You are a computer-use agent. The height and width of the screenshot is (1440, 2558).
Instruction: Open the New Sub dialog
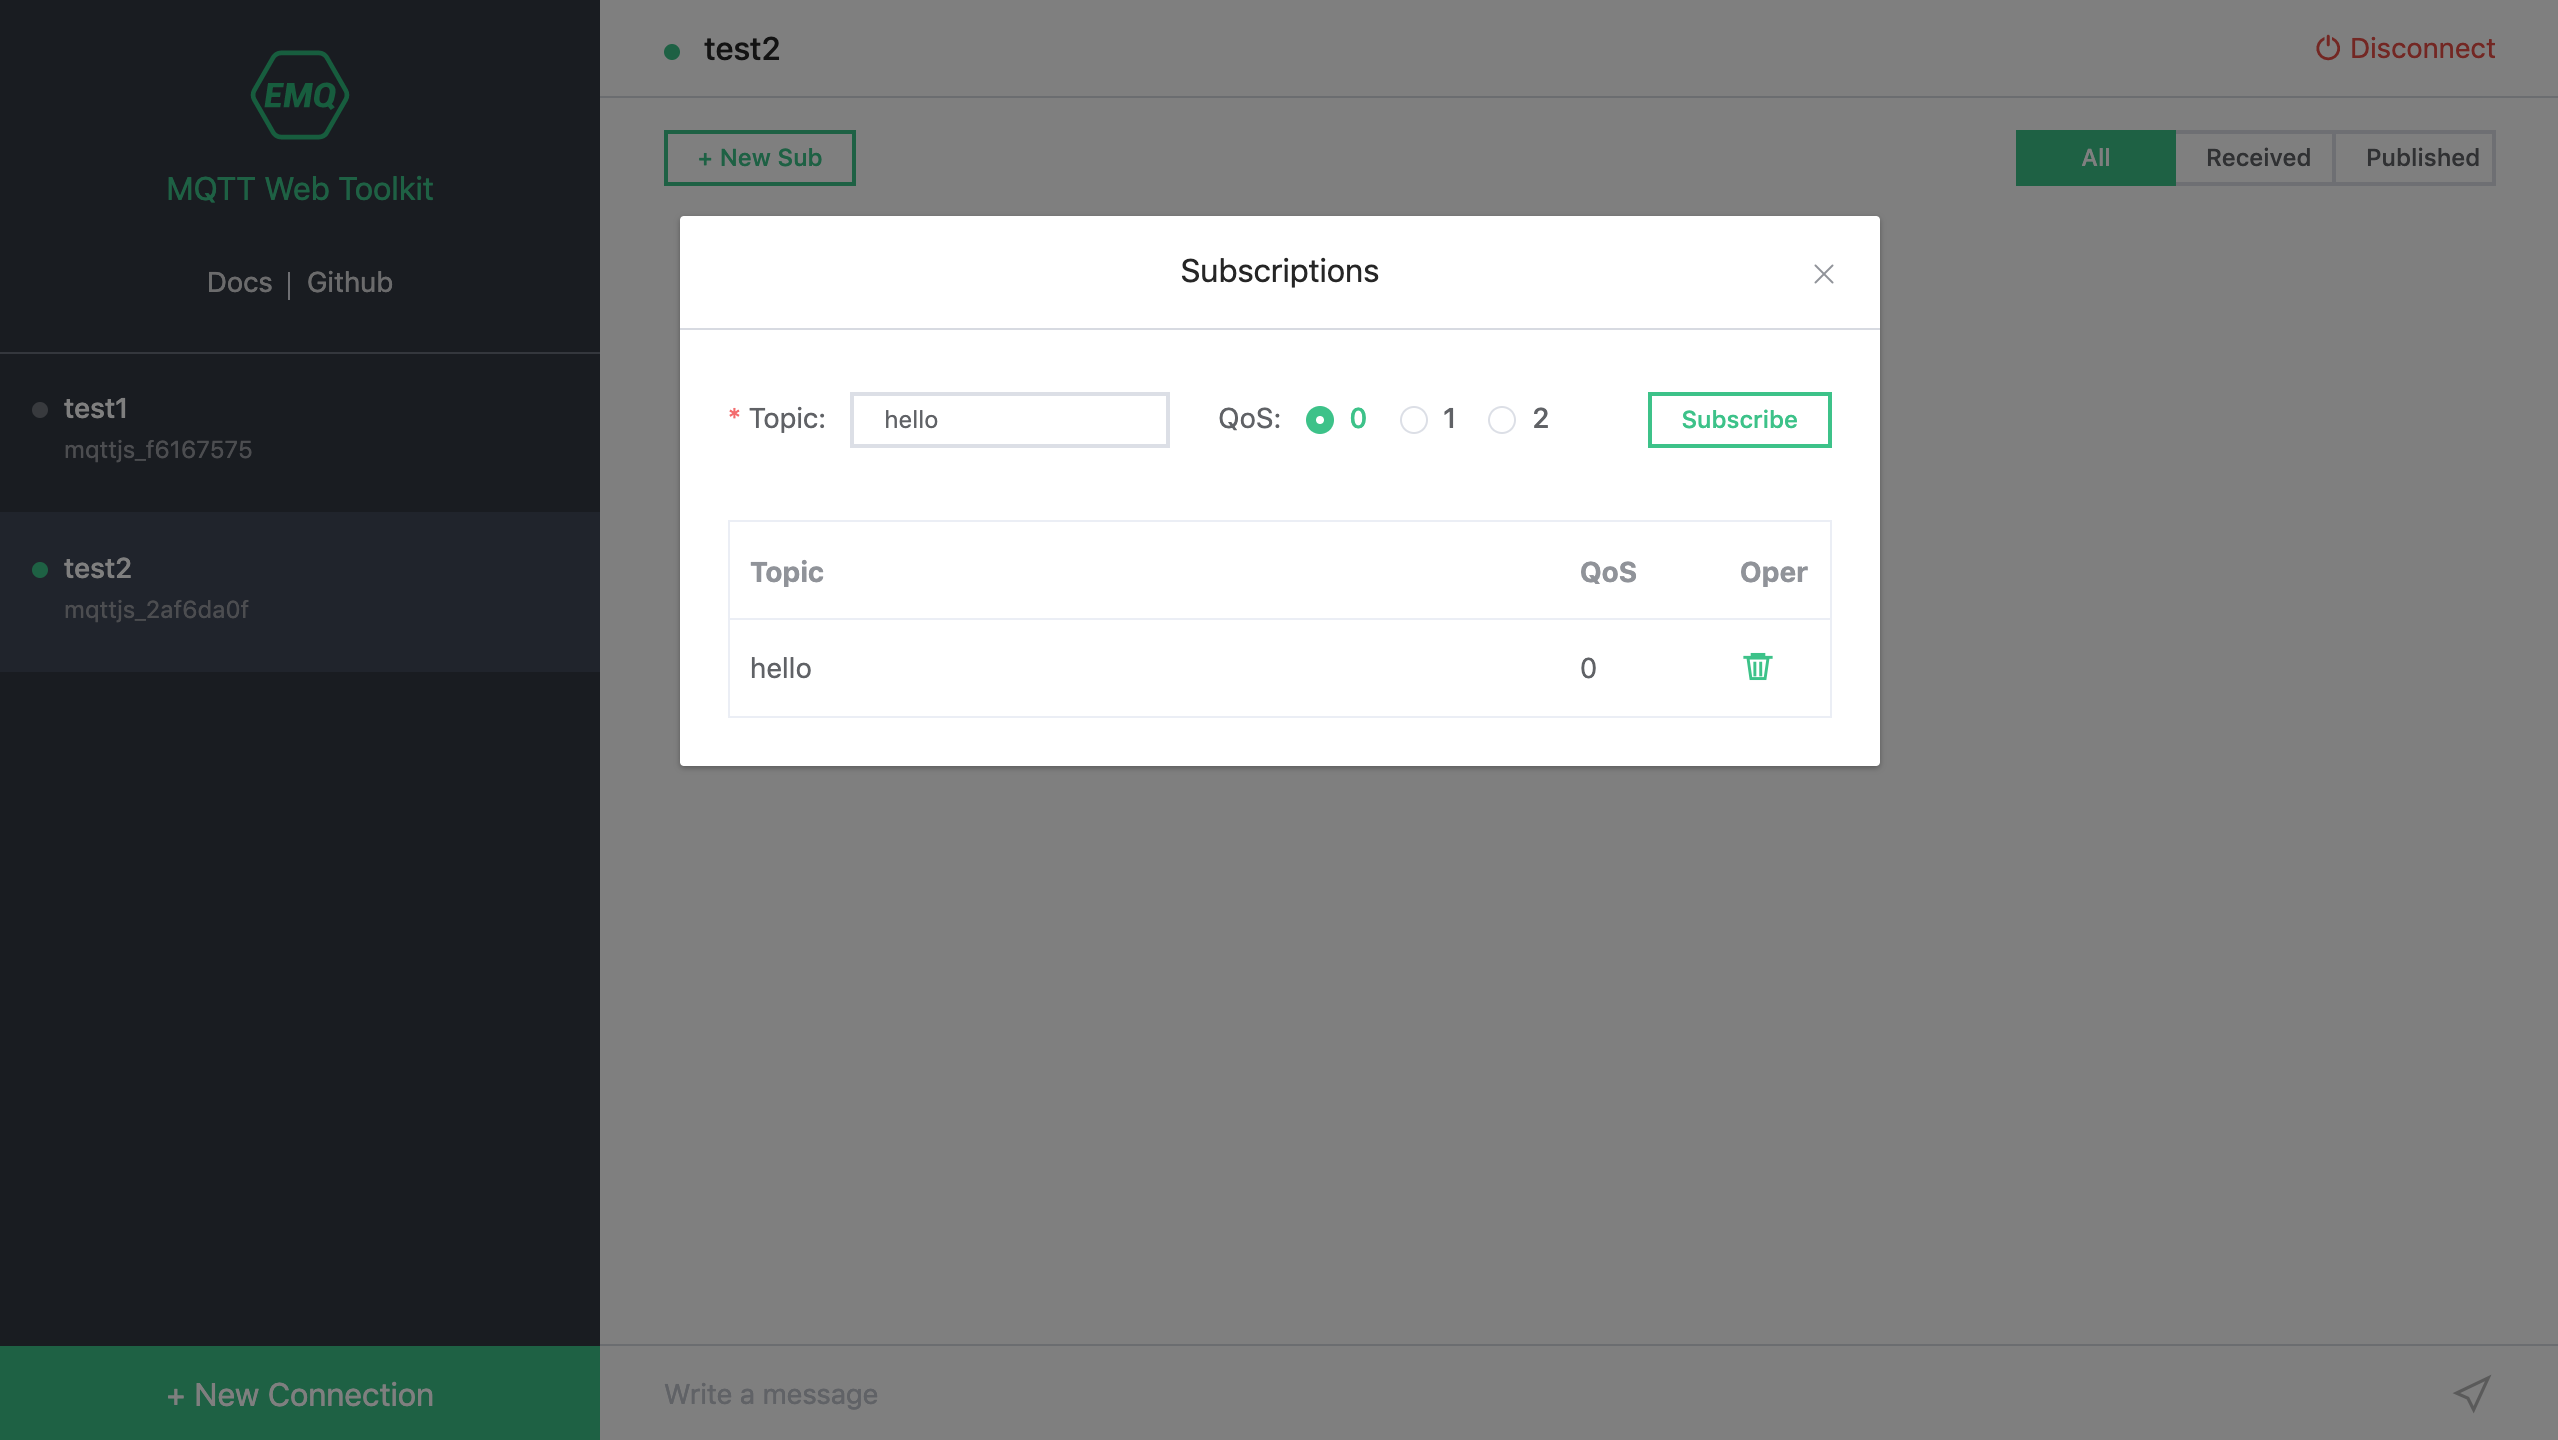[758, 157]
